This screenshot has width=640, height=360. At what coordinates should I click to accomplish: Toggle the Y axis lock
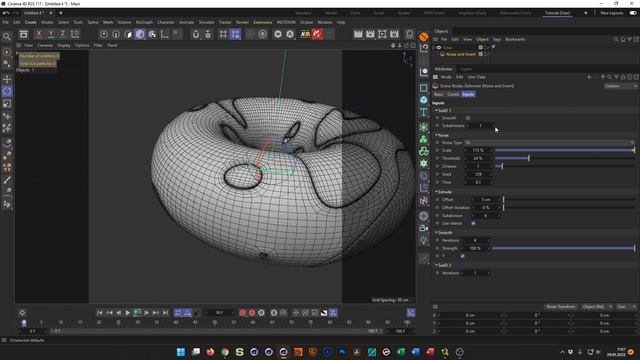click(x=51, y=34)
